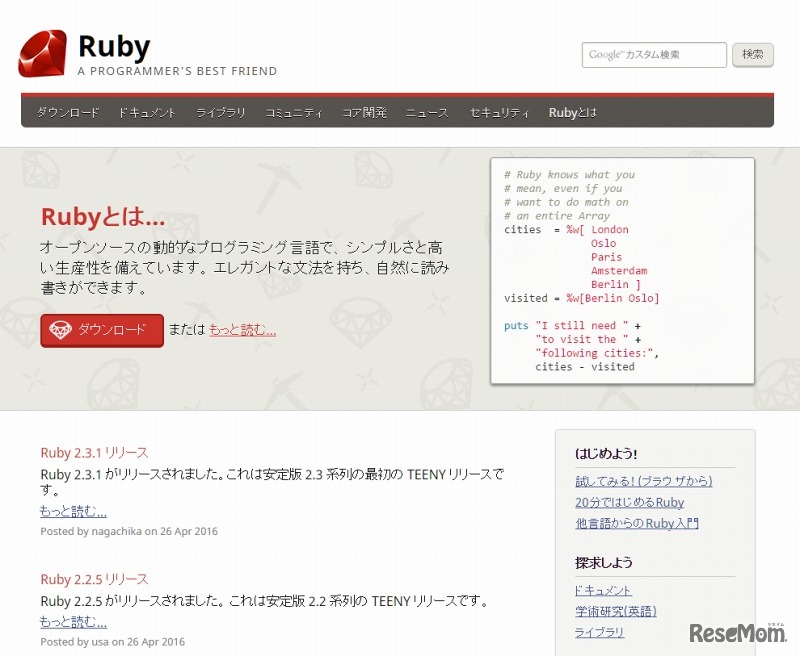The width and height of the screenshot is (800, 656).
Task: Open 学術研究(英語) sidebar link
Action: 616,611
